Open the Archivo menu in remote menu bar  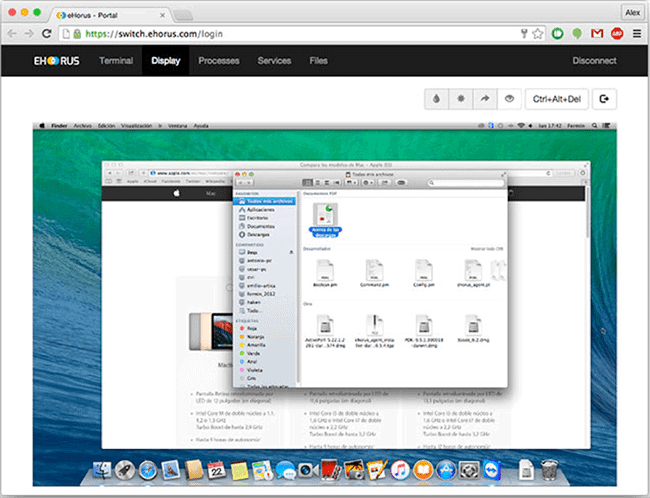(82, 126)
